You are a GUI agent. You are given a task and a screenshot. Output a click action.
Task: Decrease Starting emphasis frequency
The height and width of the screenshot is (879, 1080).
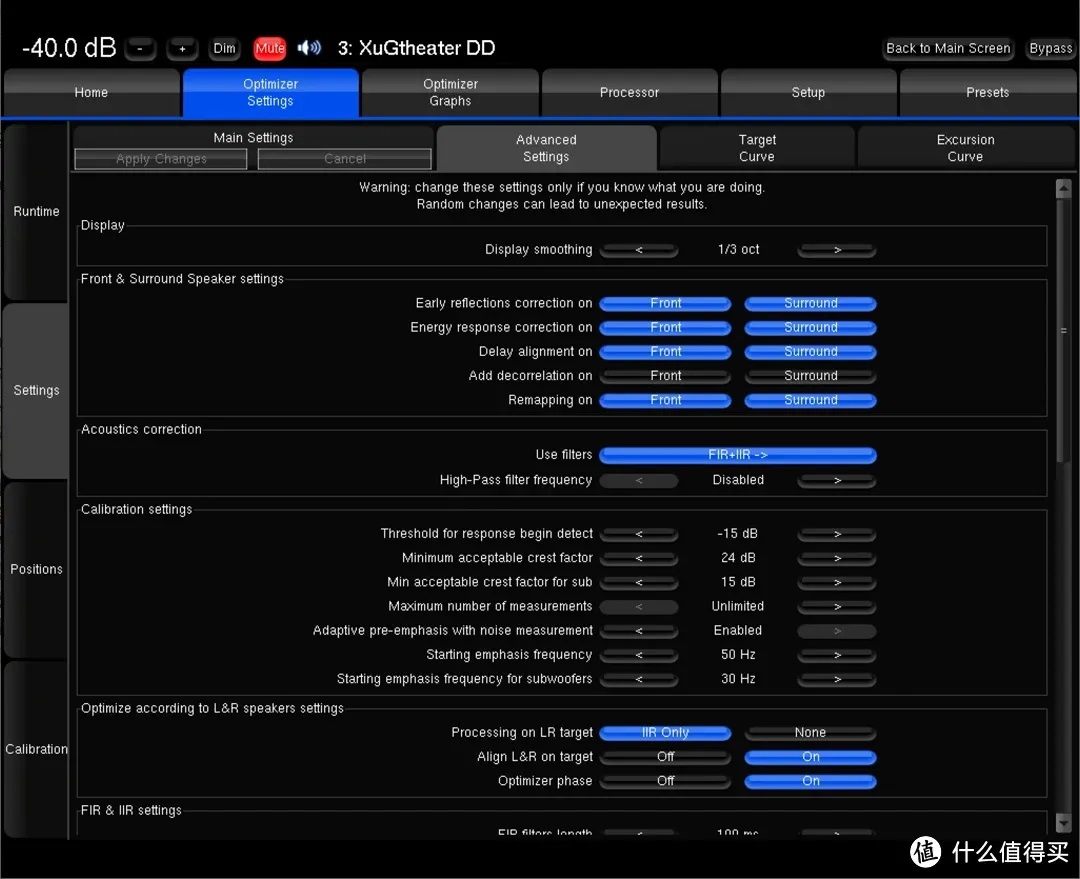point(639,654)
